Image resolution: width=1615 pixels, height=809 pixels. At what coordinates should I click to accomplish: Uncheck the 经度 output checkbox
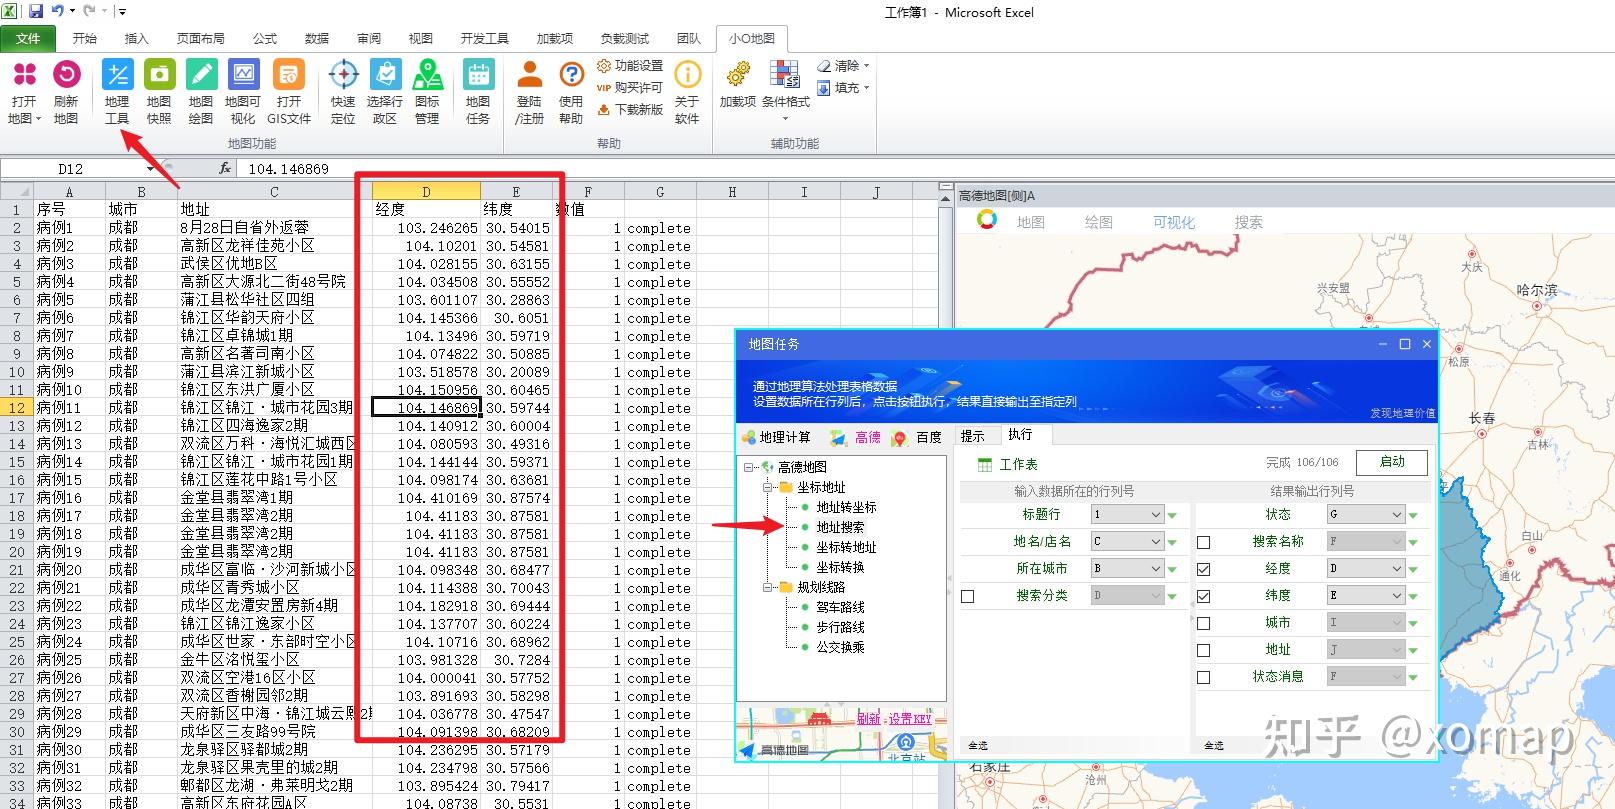tap(1203, 569)
